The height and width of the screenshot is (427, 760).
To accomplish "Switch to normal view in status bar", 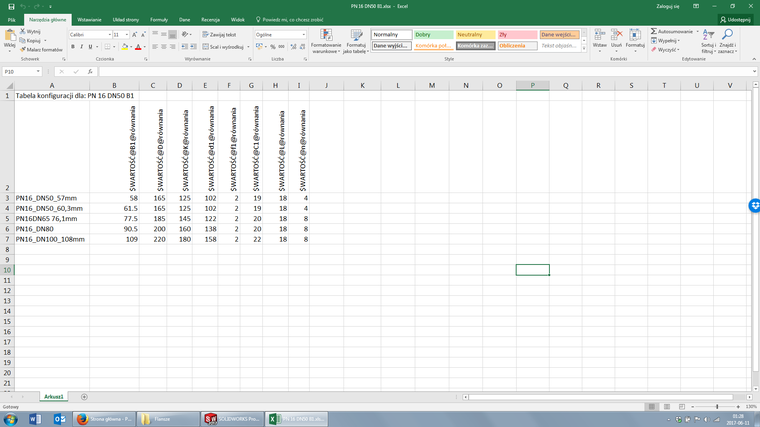I will point(652,407).
